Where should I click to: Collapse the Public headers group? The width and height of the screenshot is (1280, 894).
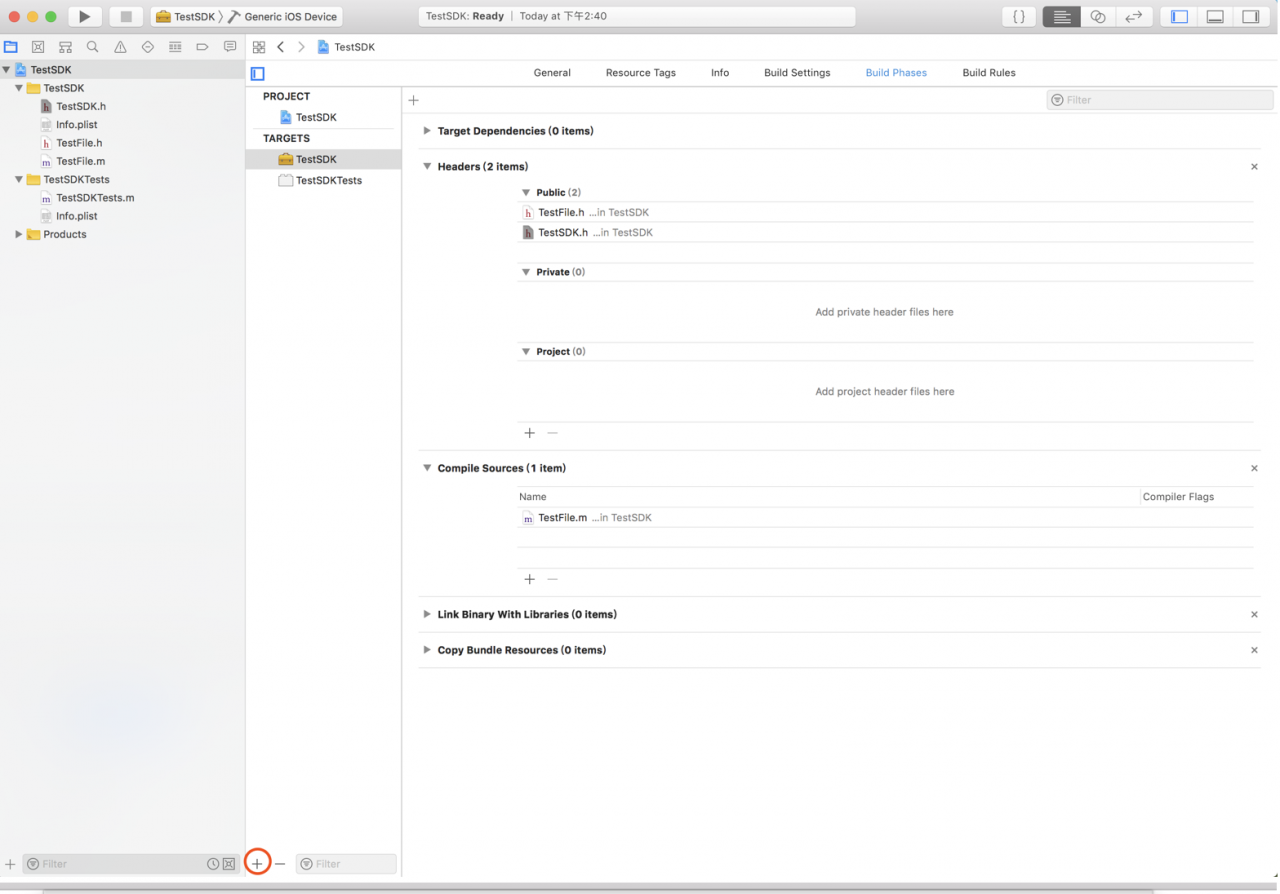[x=526, y=192]
